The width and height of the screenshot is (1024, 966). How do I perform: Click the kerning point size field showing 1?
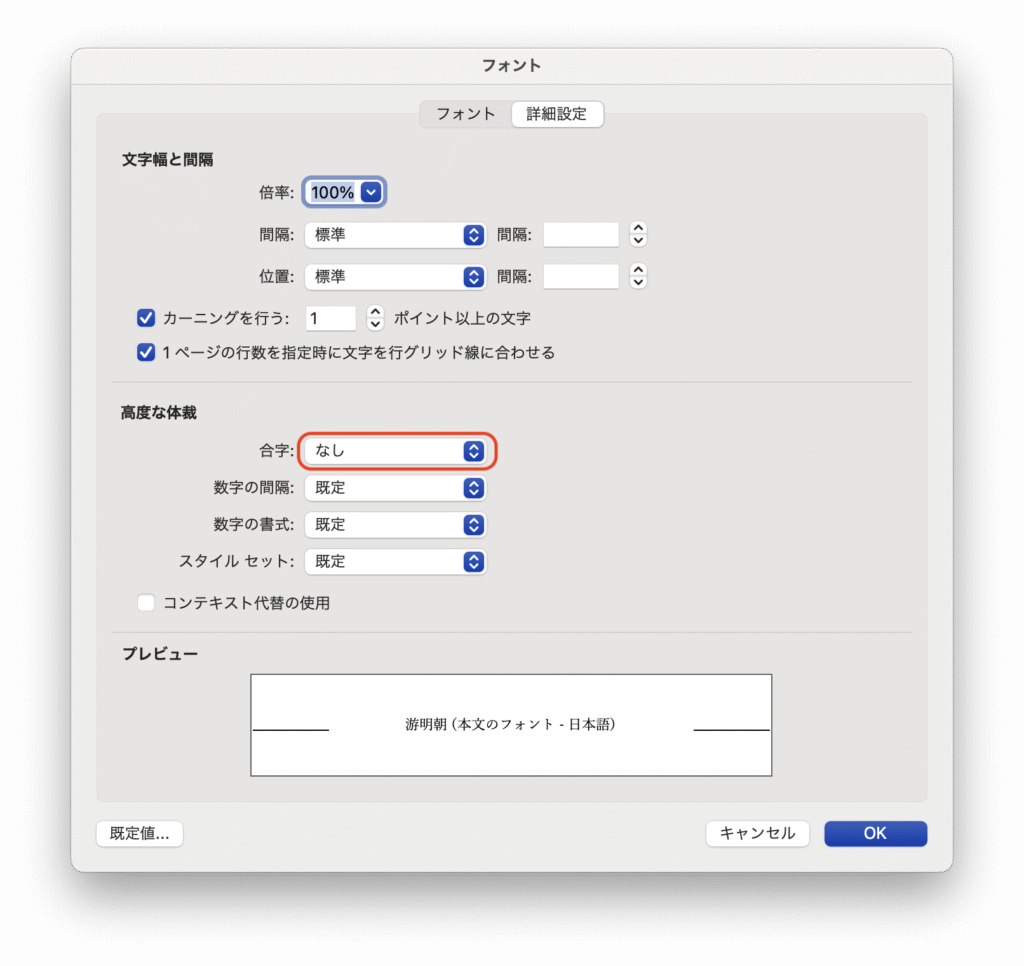(330, 319)
